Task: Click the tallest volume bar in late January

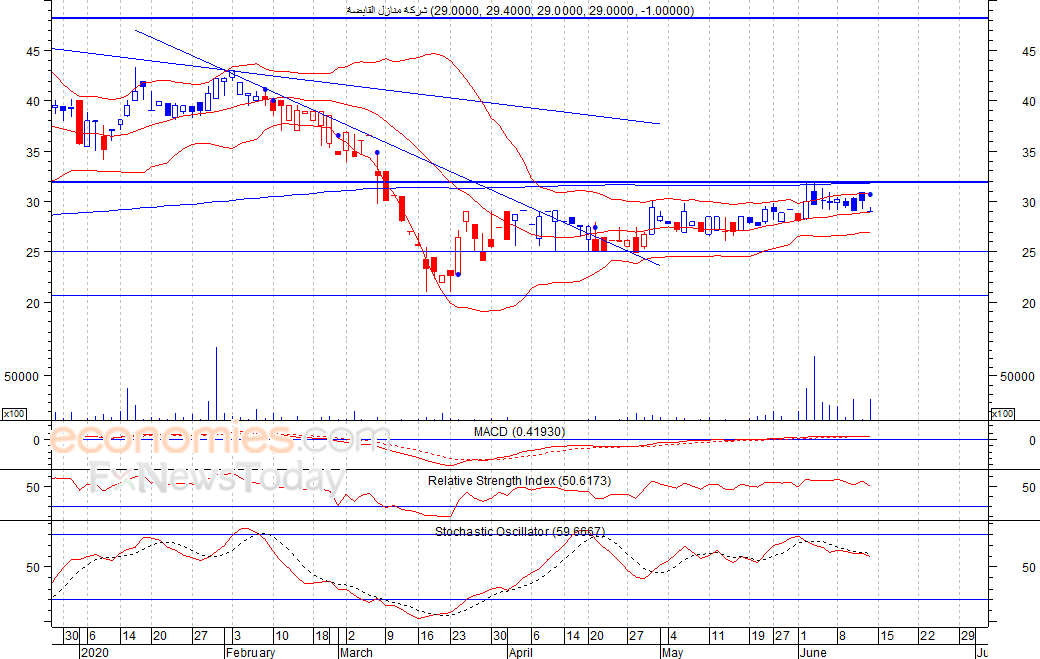Action: pyautogui.click(x=216, y=383)
